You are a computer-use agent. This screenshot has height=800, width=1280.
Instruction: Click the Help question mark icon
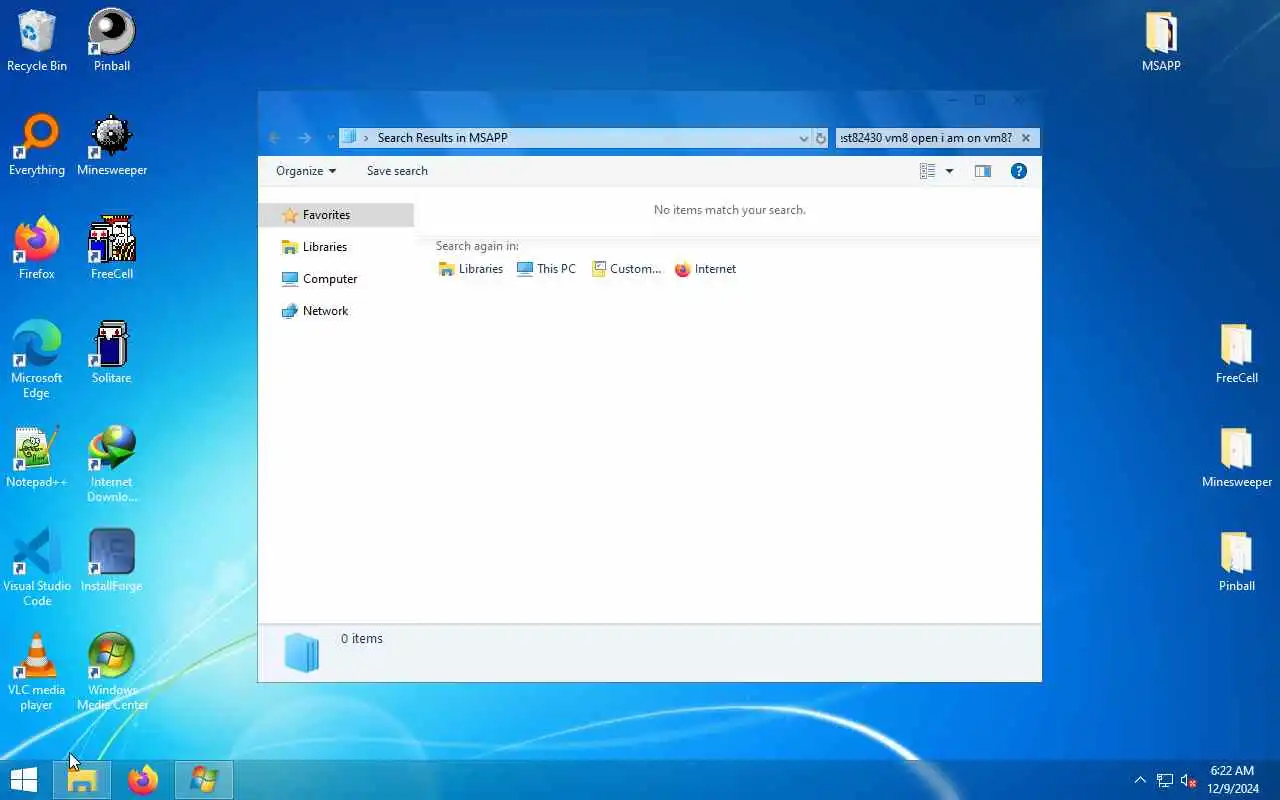pyautogui.click(x=1019, y=171)
